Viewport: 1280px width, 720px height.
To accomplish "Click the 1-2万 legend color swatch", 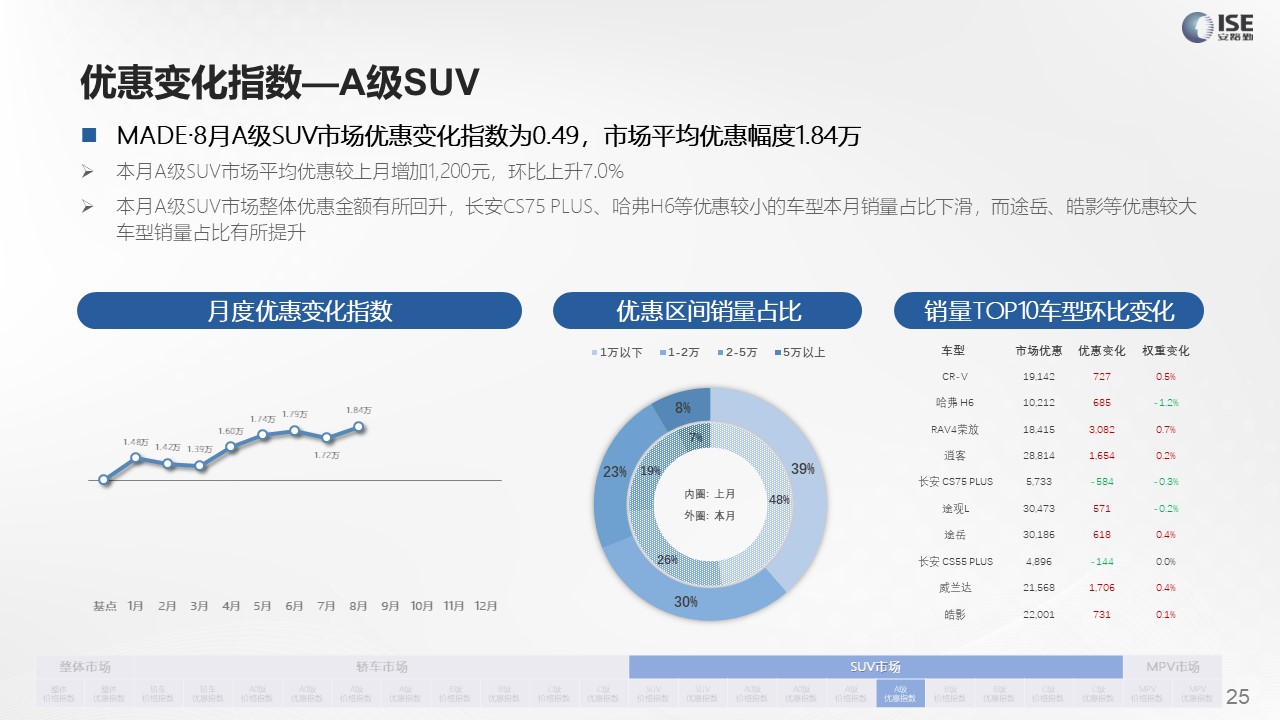I will point(661,353).
